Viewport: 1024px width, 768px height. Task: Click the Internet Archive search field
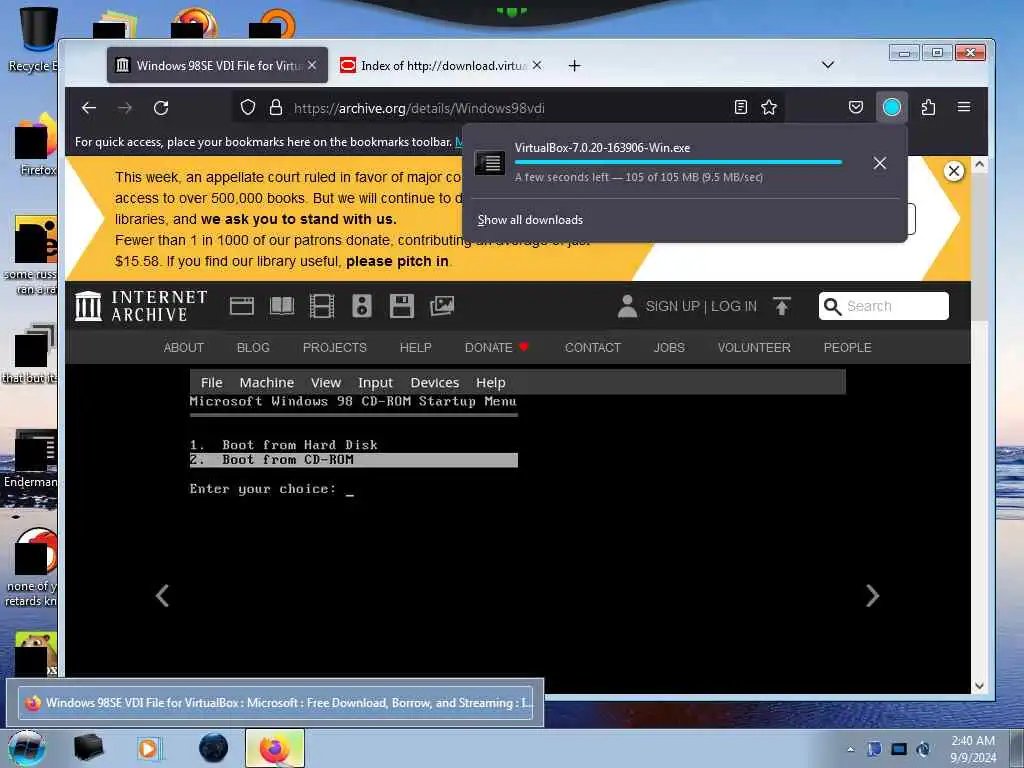(x=884, y=306)
